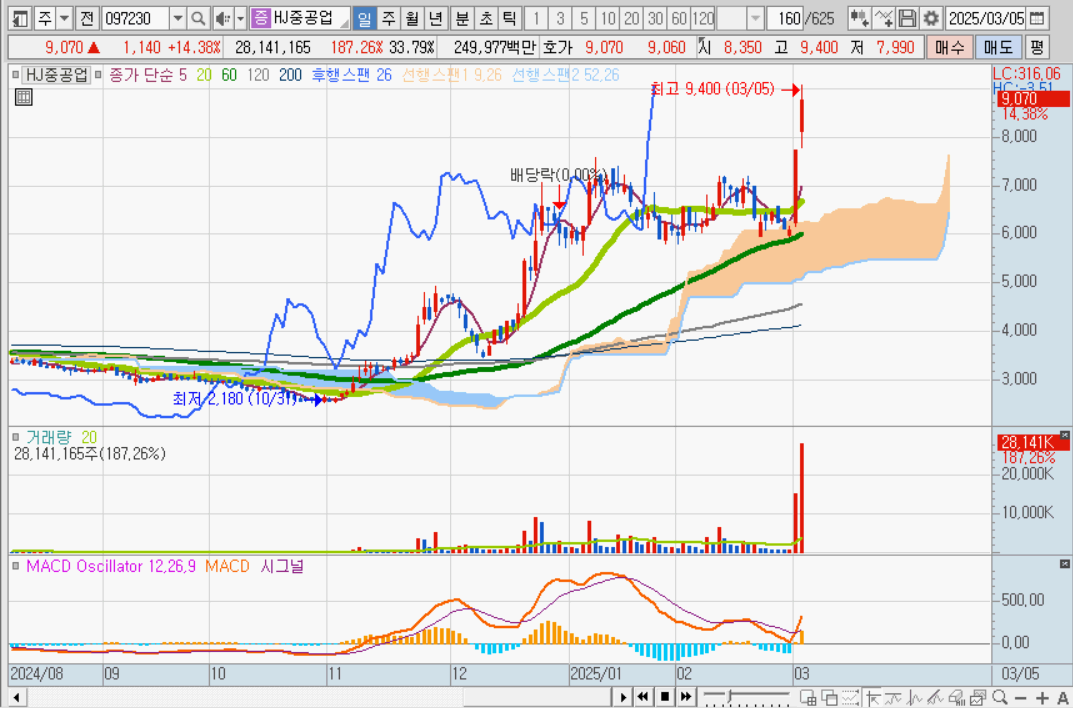The image size is (1073, 708).
Task: Click the scroll-left arrow of horizontal scrollbar
Action: (x=16, y=698)
